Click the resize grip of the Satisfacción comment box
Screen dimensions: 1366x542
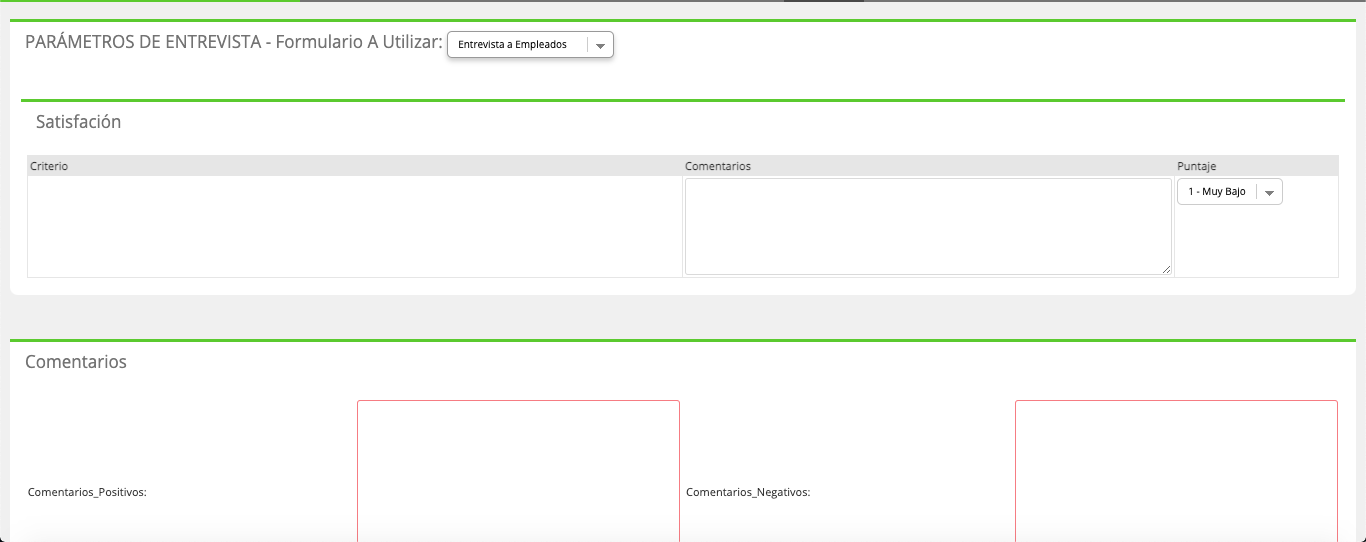(1166, 269)
